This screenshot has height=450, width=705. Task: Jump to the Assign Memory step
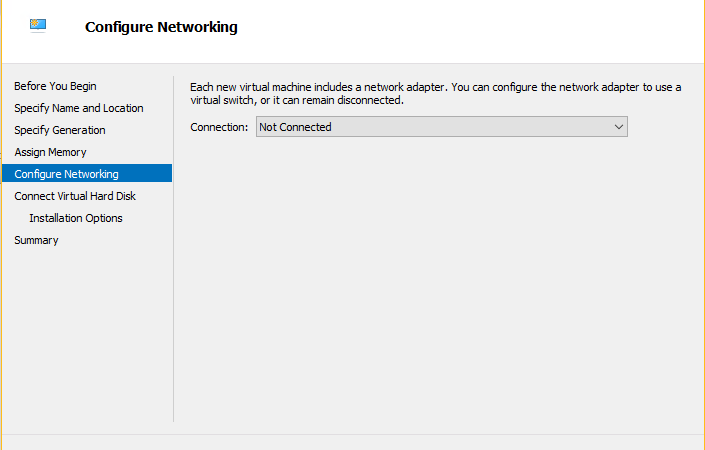click(x=50, y=152)
